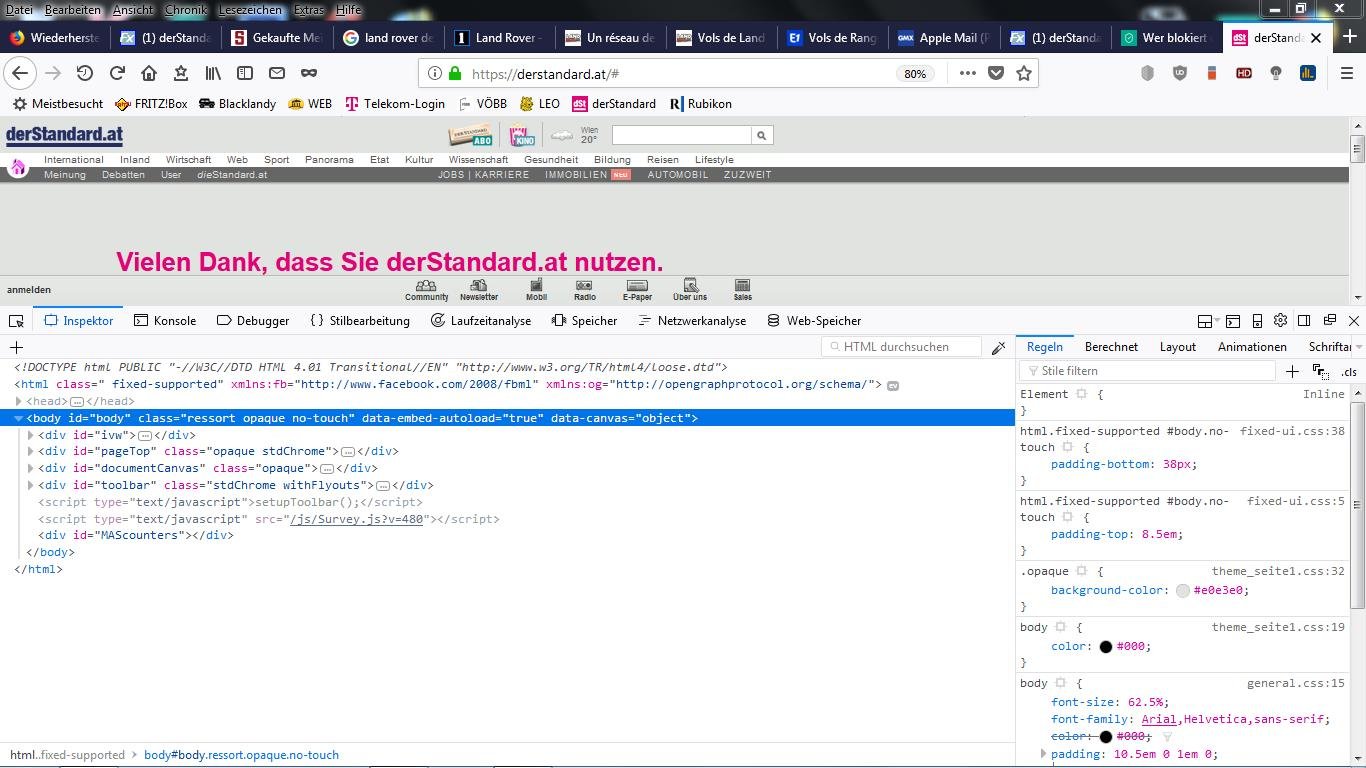This screenshot has height=768, width=1366.
Task: Switch to the Konsole tab
Action: (x=165, y=321)
